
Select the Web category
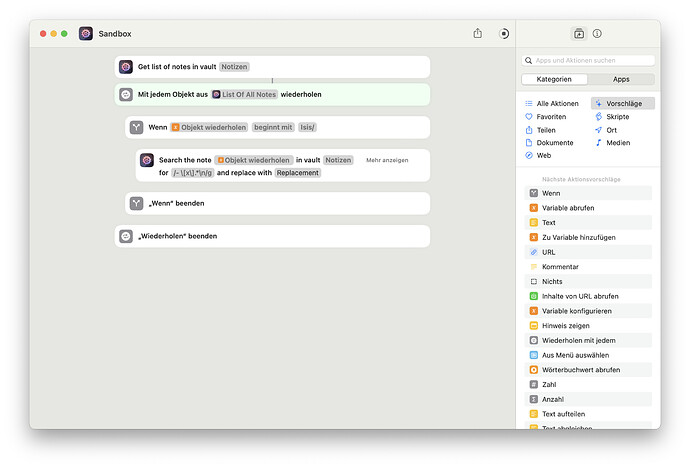[538, 156]
